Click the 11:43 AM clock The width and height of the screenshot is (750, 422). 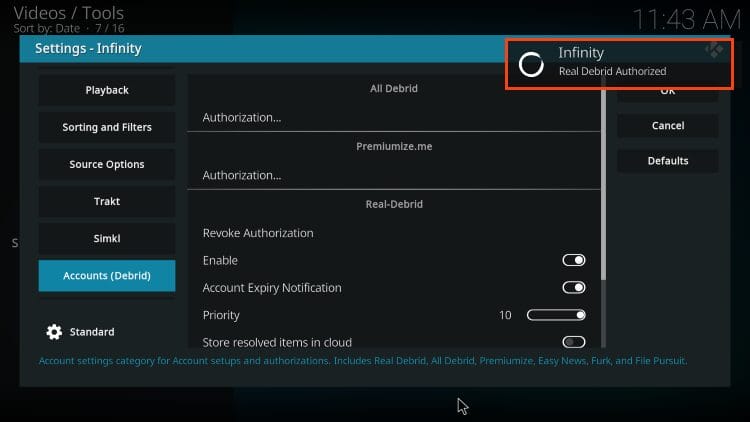coord(686,20)
